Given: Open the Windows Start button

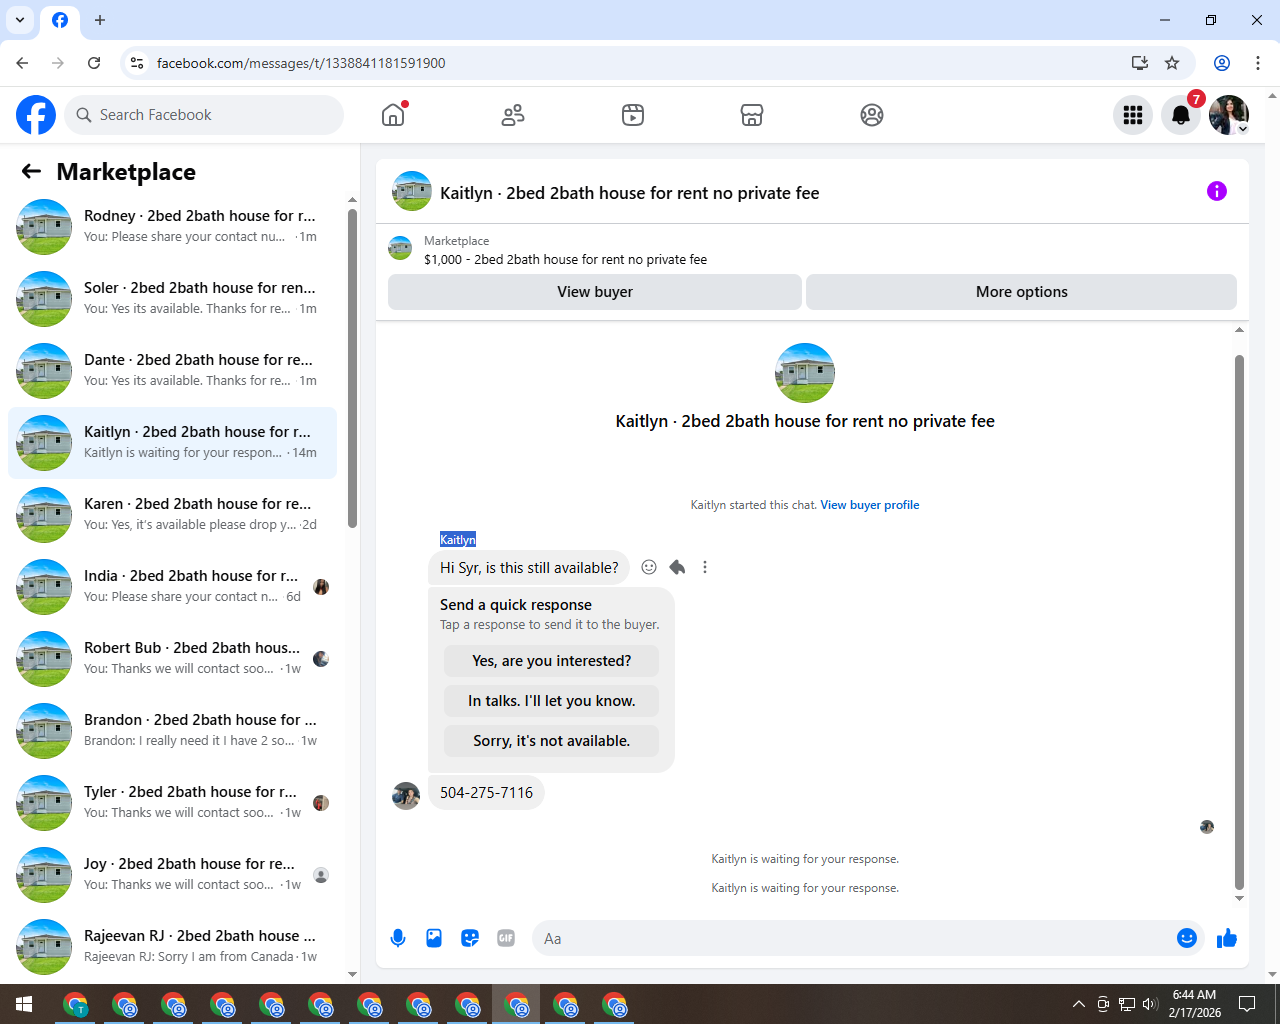Looking at the screenshot, I should (24, 1004).
